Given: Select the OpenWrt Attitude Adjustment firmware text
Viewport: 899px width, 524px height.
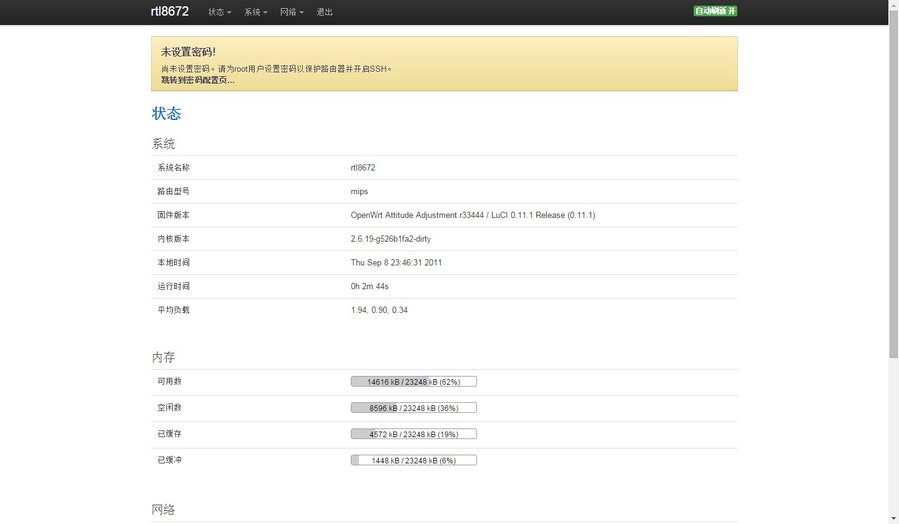Looking at the screenshot, I should pos(473,215).
